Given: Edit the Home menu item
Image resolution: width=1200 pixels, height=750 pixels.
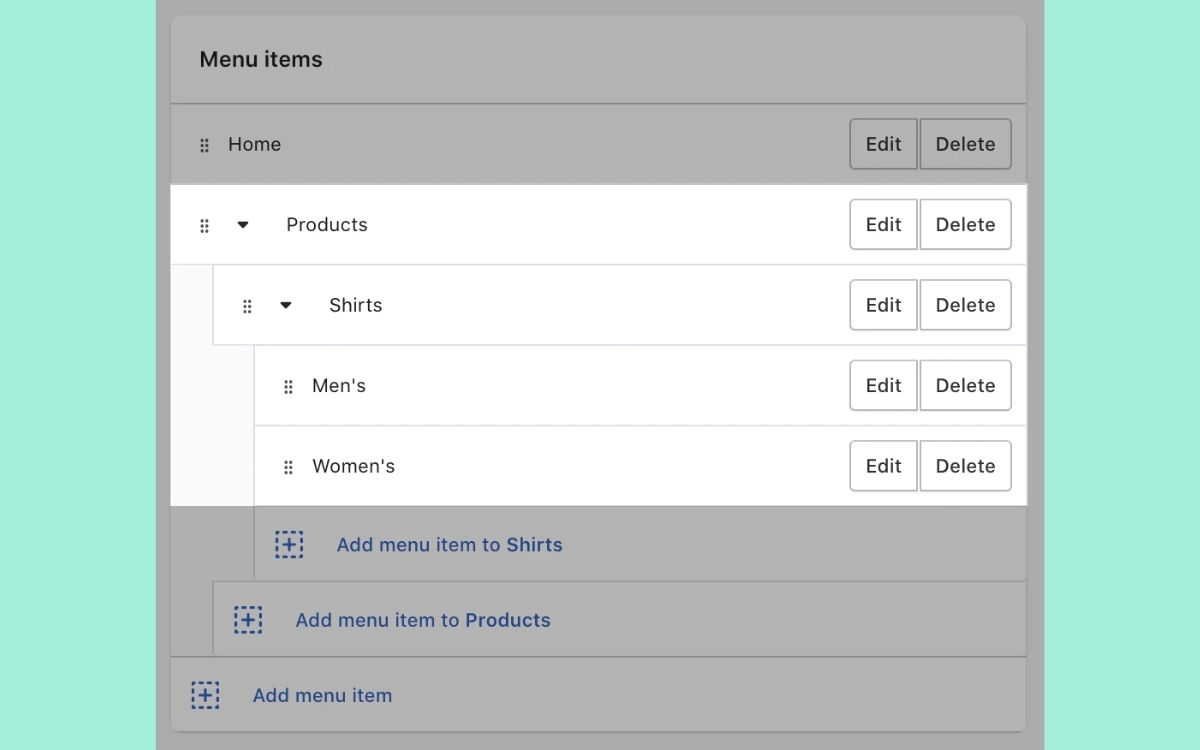Looking at the screenshot, I should tap(883, 144).
